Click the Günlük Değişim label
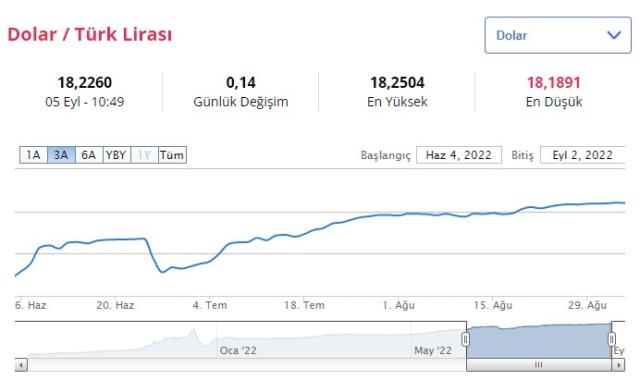 [x=241, y=102]
